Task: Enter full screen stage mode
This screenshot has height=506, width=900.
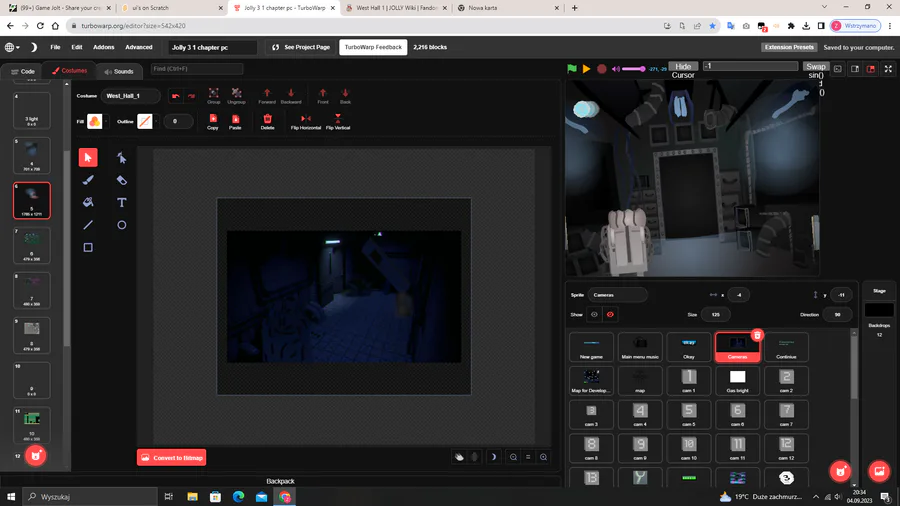Action: point(888,69)
